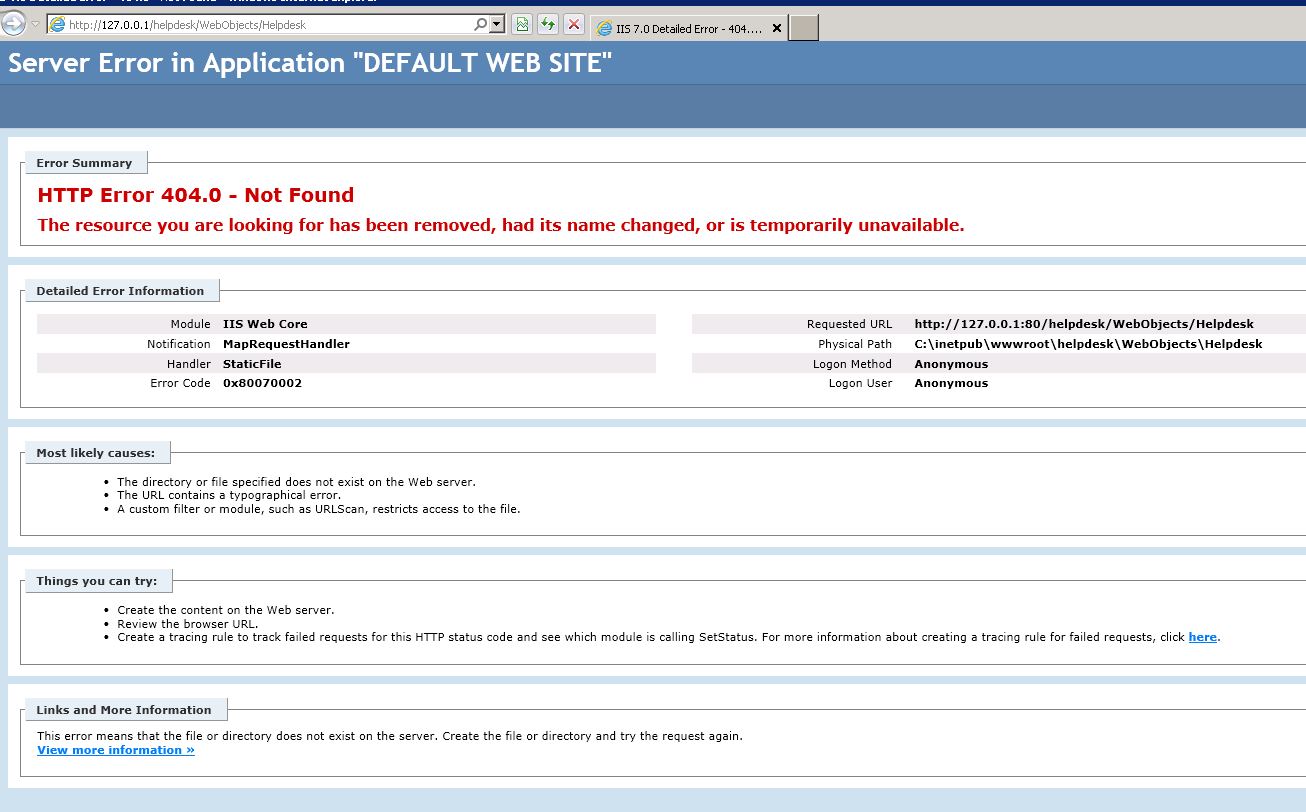Click the 'MapRequestHandler' notification value
Viewport: 1306px width, 812px height.
click(x=286, y=344)
